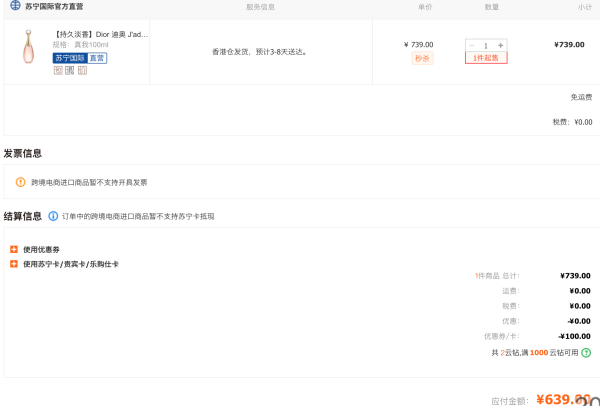Click the first small service icon under badge

(x=58, y=70)
